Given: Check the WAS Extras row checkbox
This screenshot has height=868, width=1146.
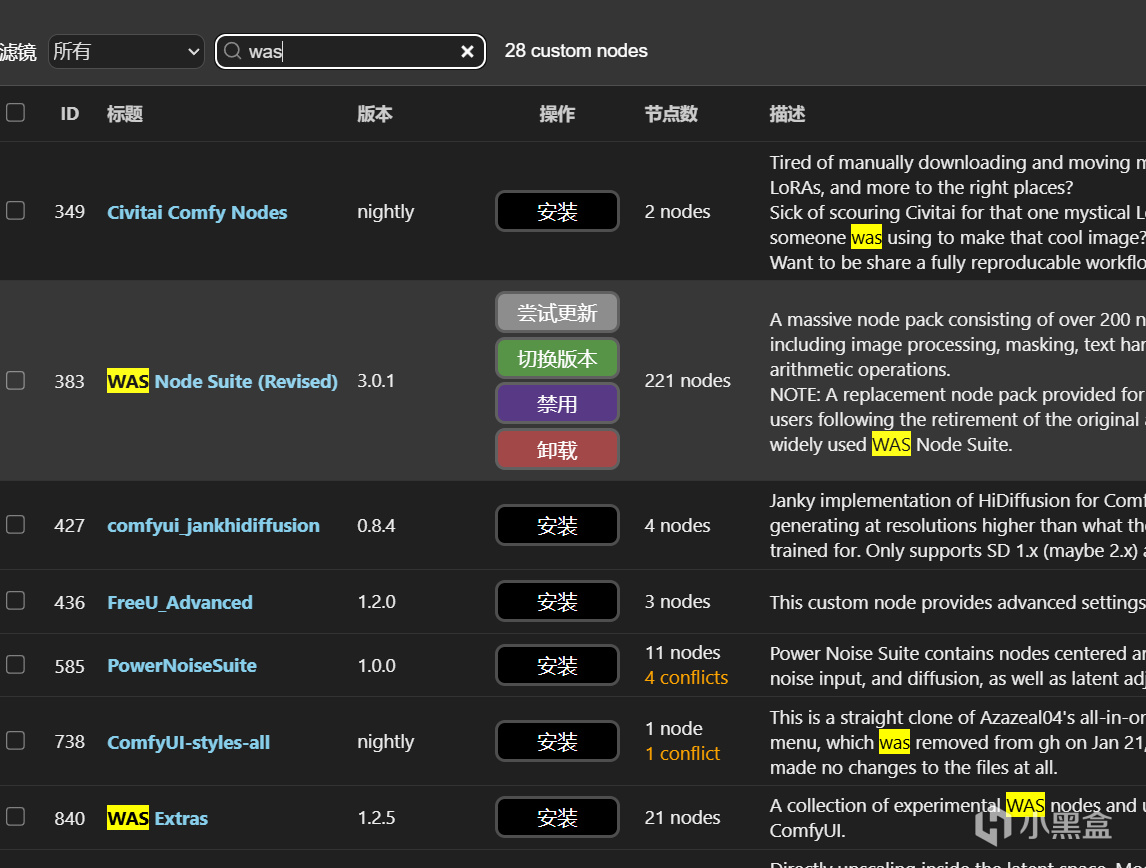Looking at the screenshot, I should (15, 816).
